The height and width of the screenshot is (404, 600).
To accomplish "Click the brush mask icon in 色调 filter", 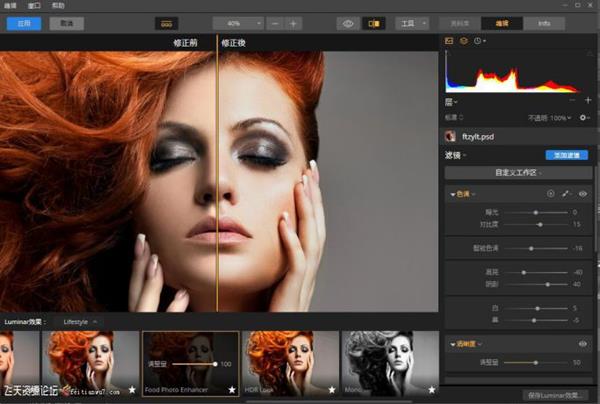I will point(566,193).
